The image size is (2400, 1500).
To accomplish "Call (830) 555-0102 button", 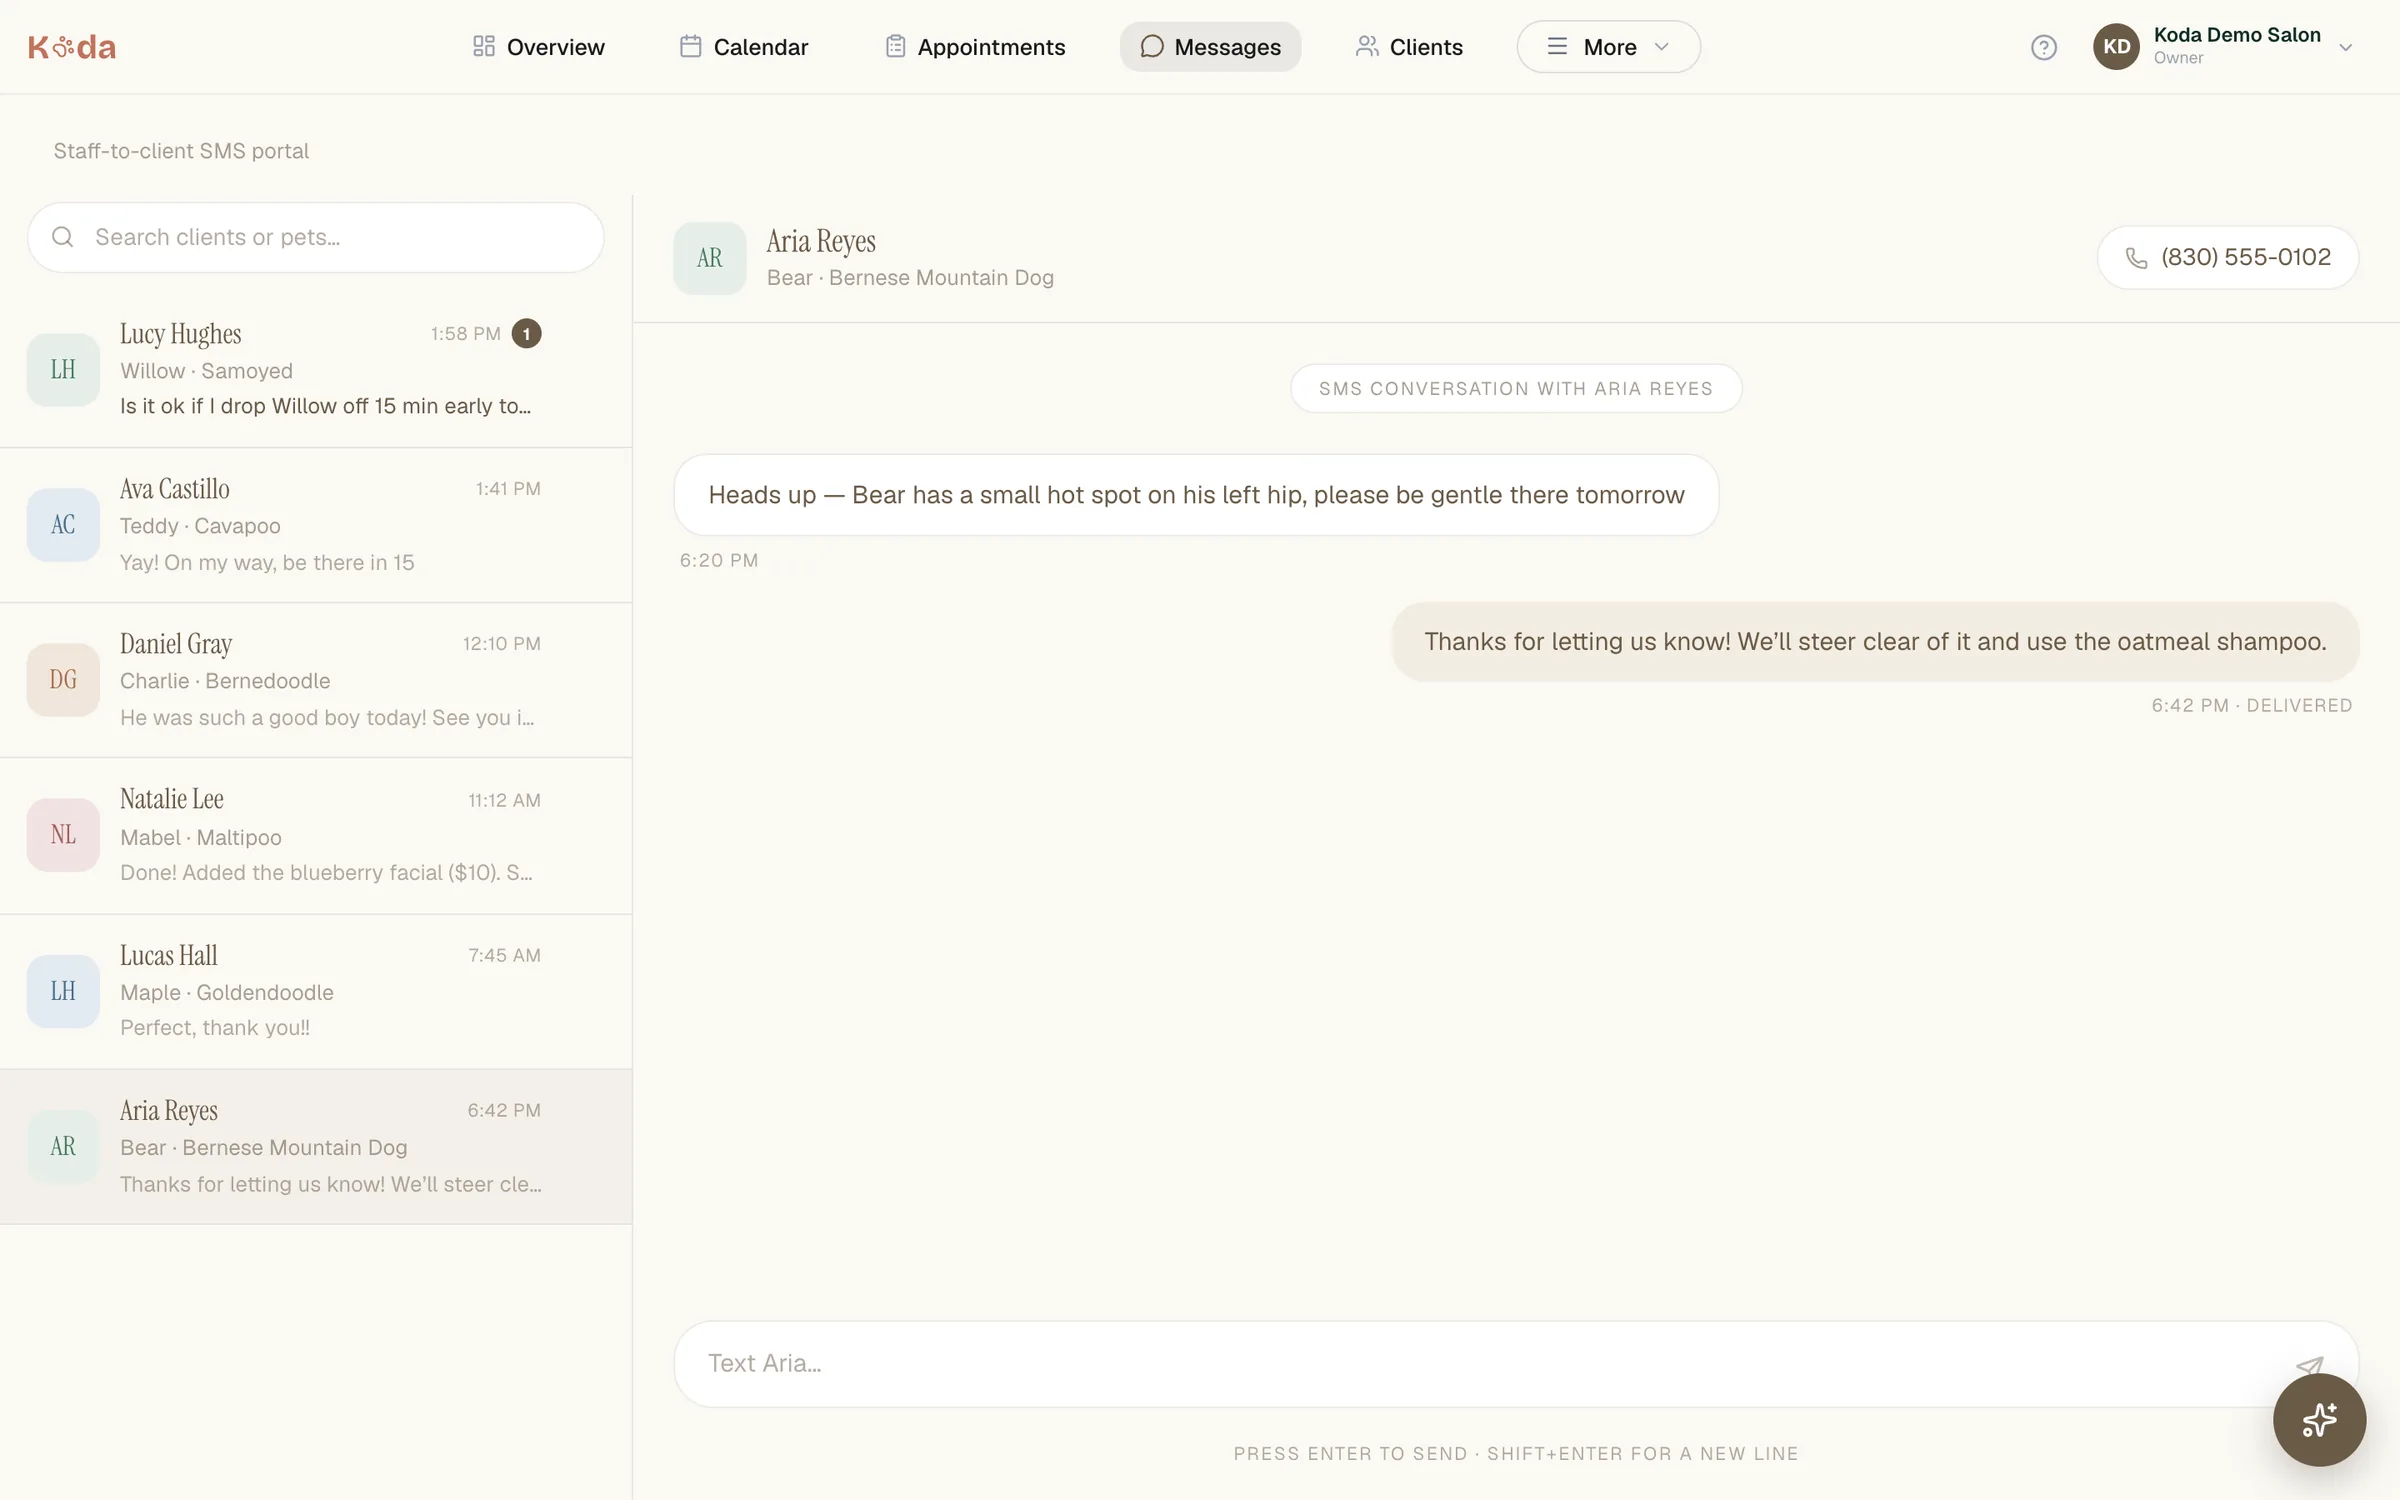I will coord(2228,258).
